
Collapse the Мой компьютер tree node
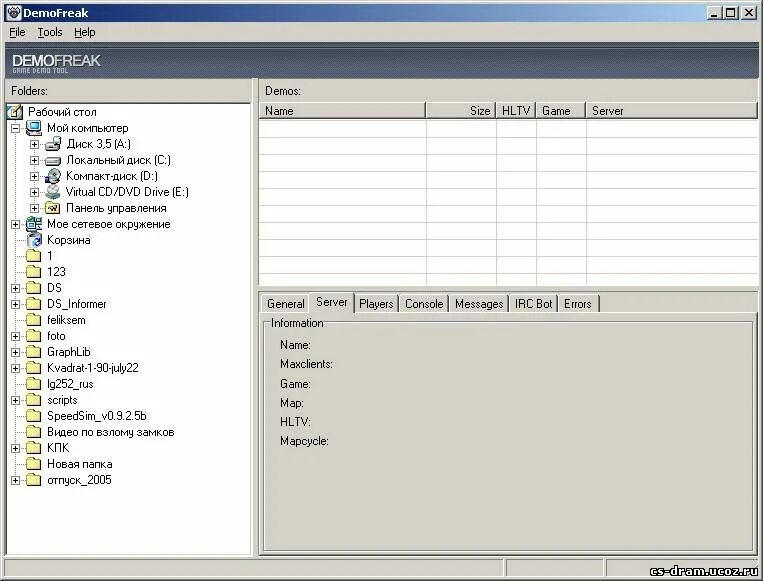tap(16, 128)
